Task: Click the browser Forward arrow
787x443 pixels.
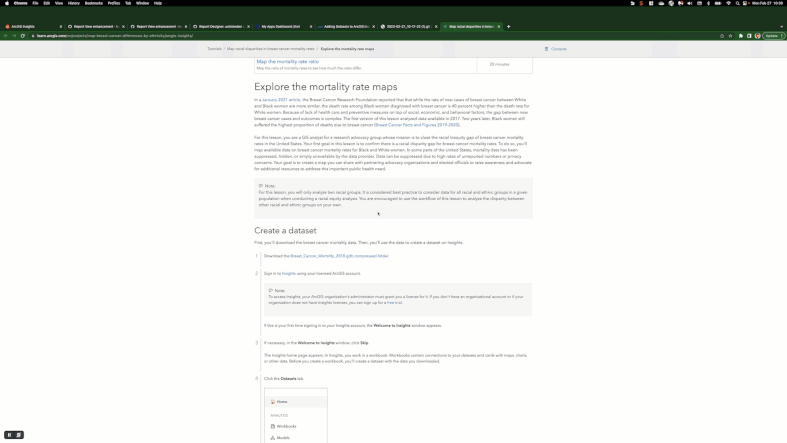Action: [x=14, y=36]
